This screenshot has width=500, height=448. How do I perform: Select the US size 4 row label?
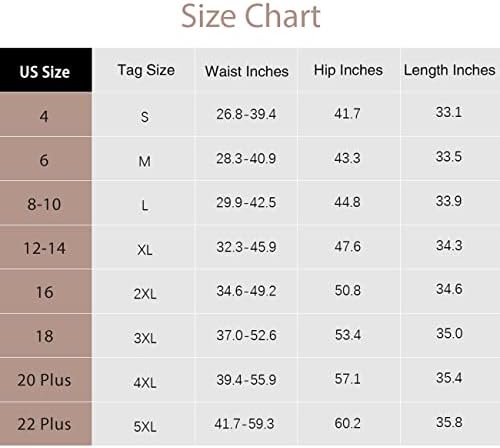(46, 114)
